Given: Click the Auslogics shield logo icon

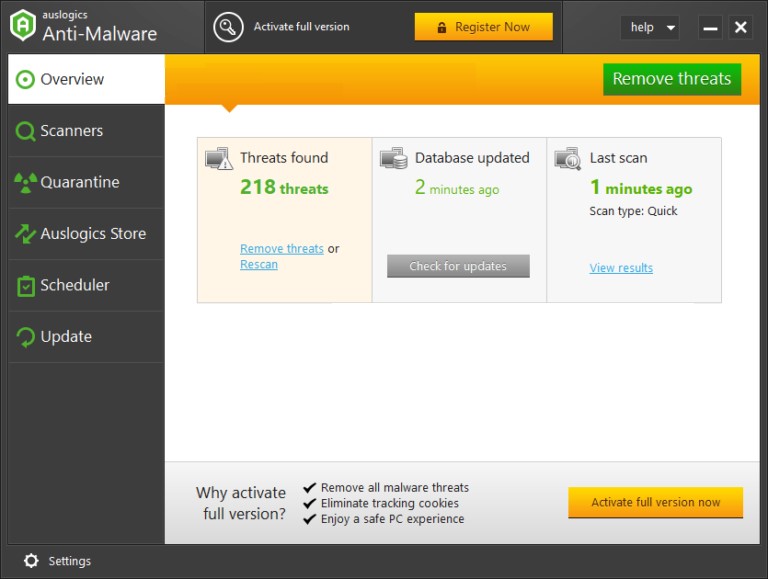Looking at the screenshot, I should pos(23,25).
